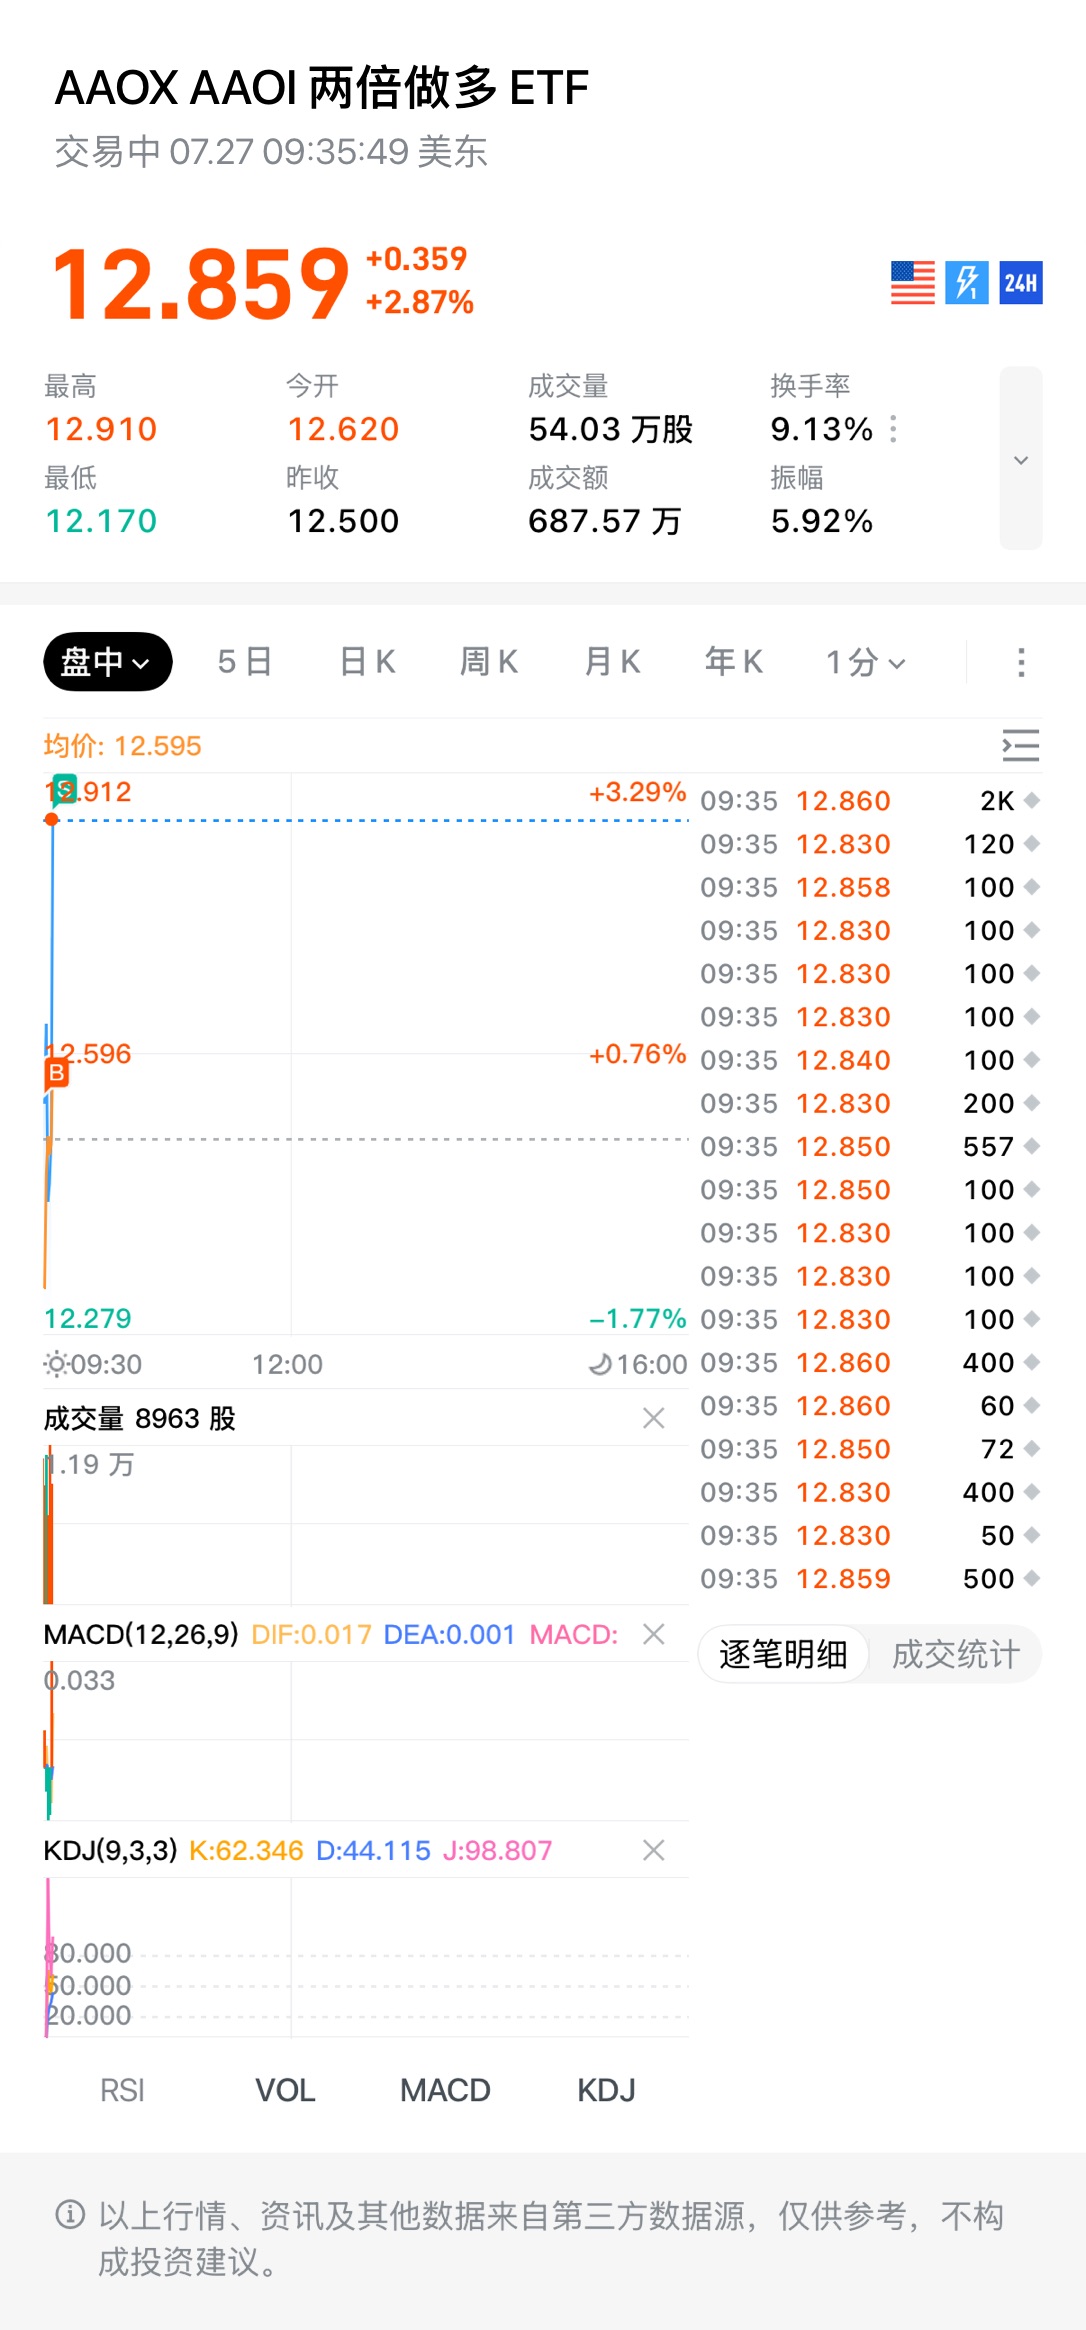Tap the 振幅 5.92% value

822,521
